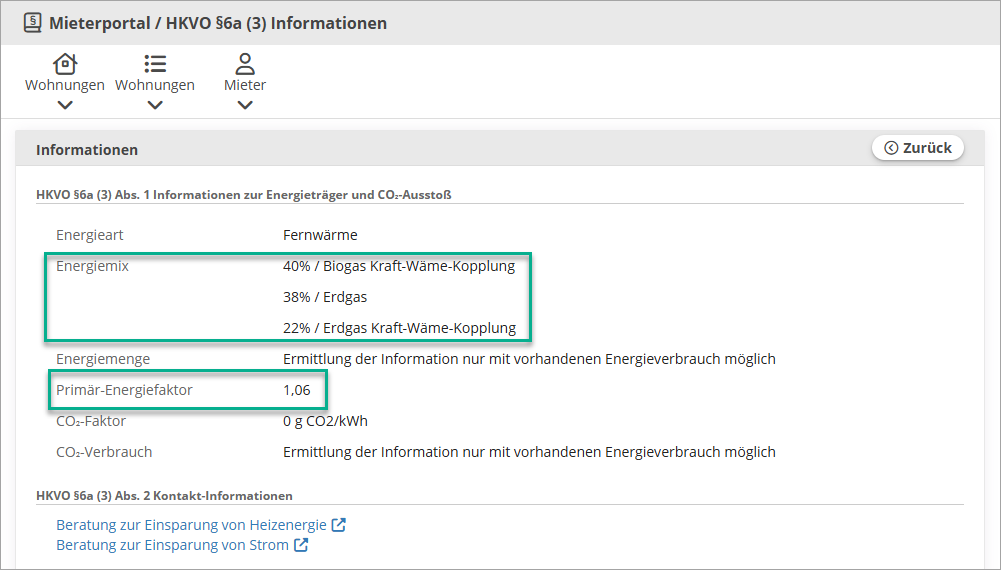Open the Mieter menu label
Viewport: 1001px width, 570px height.
point(245,85)
